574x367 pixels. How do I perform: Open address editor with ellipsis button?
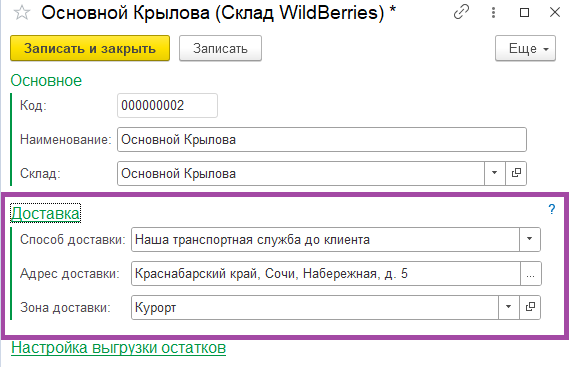530,274
